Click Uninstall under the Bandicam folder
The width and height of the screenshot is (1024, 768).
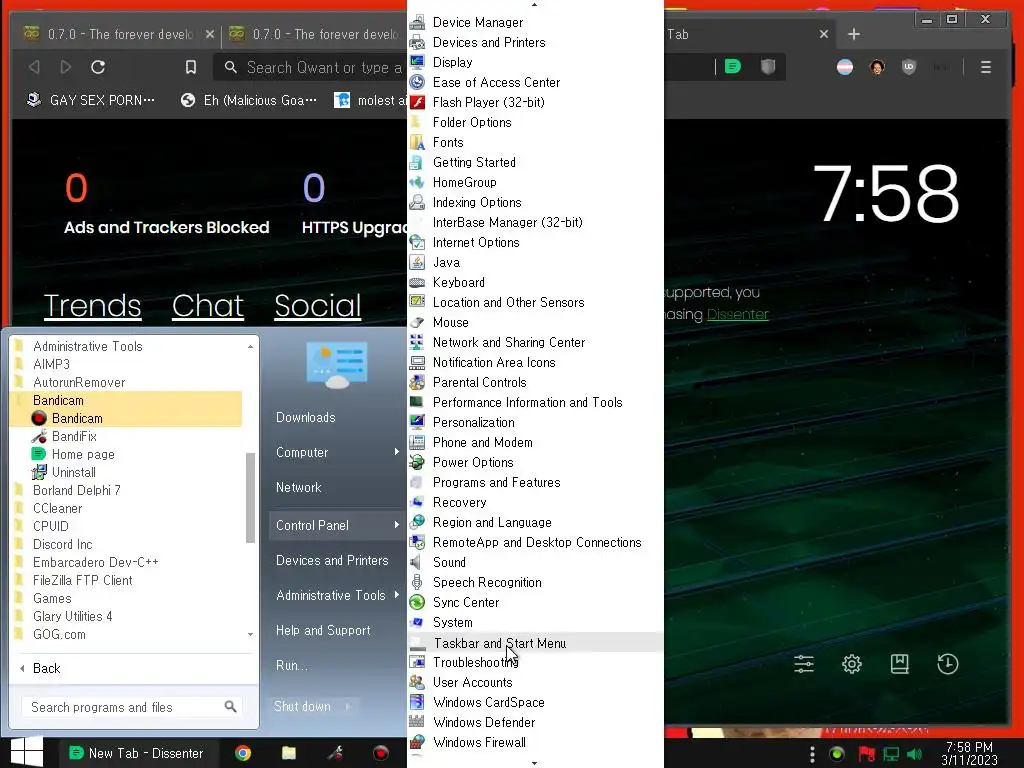point(73,472)
